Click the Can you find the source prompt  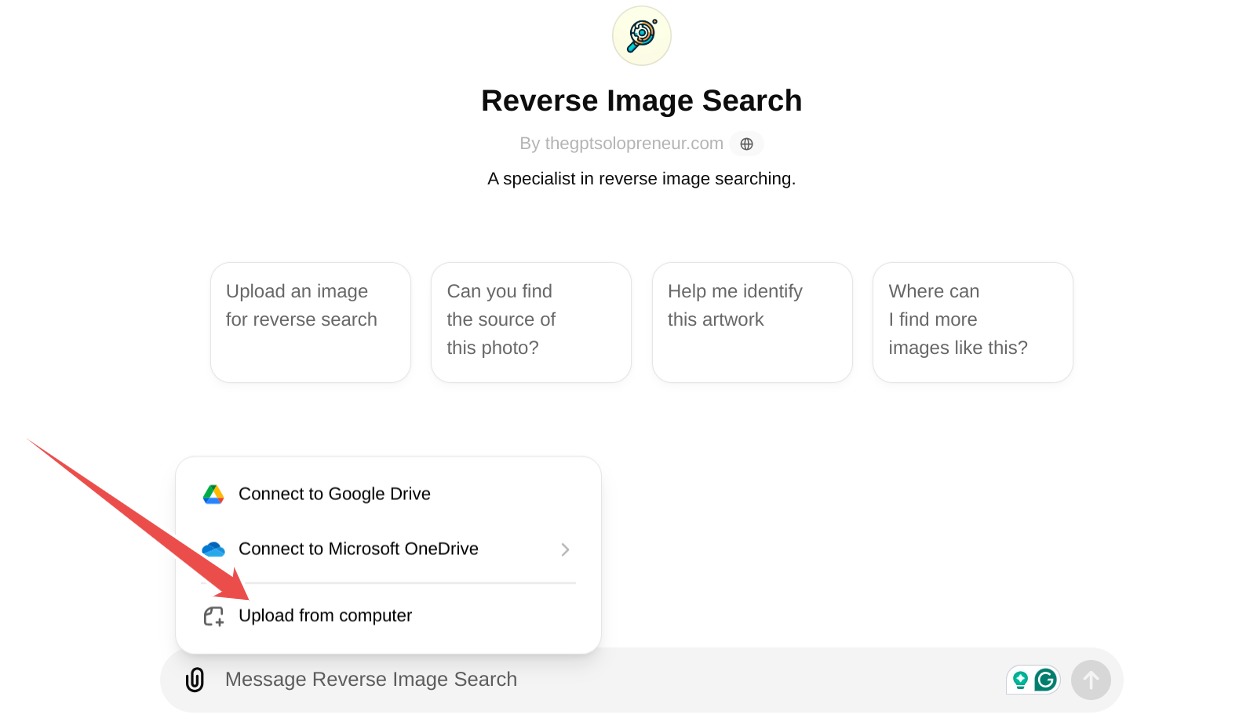click(x=531, y=322)
